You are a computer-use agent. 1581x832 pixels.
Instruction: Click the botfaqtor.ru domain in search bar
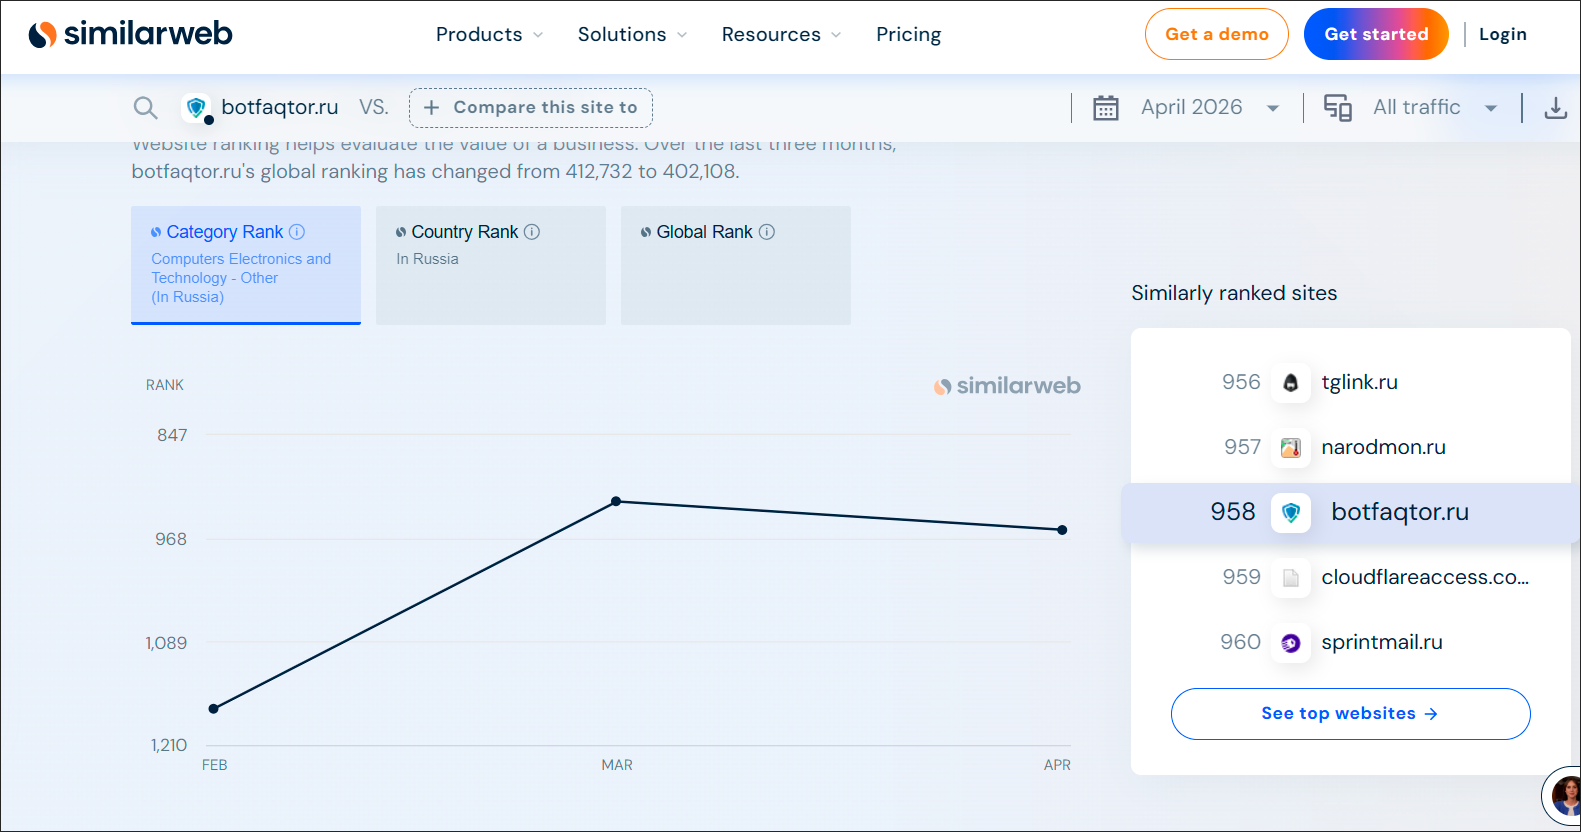280,108
